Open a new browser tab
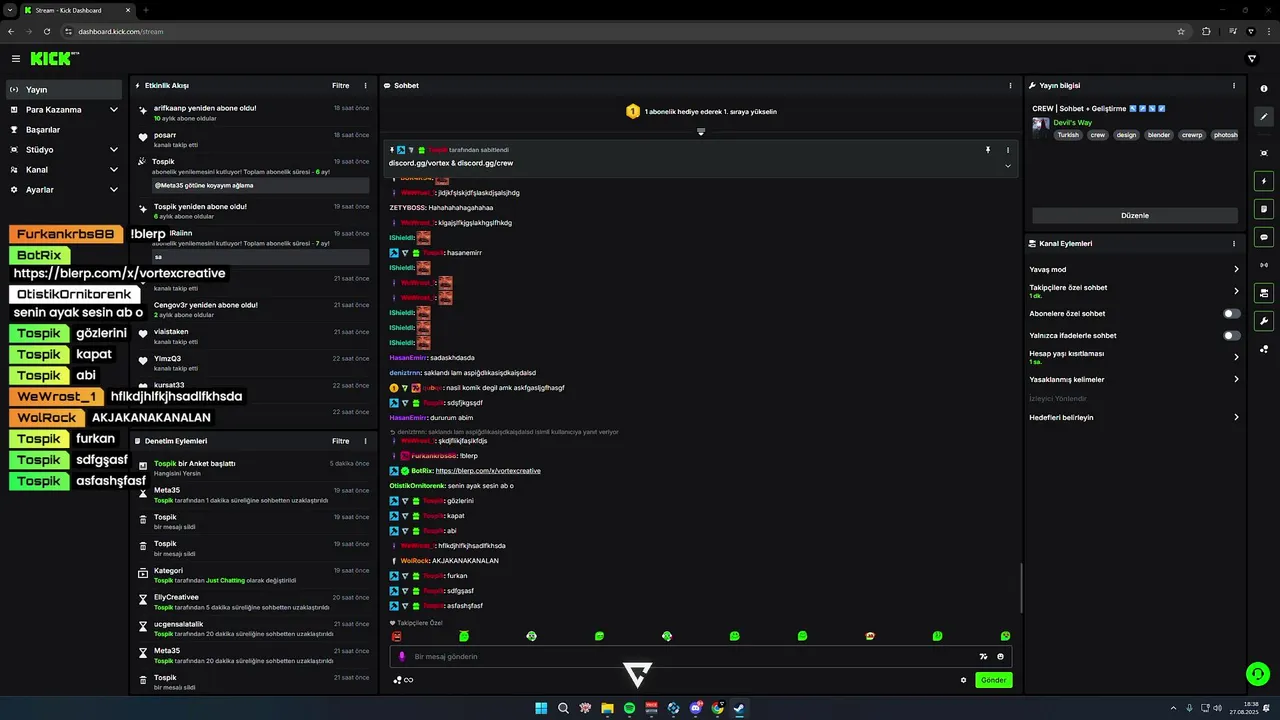Image resolution: width=1280 pixels, height=720 pixels. (x=146, y=10)
